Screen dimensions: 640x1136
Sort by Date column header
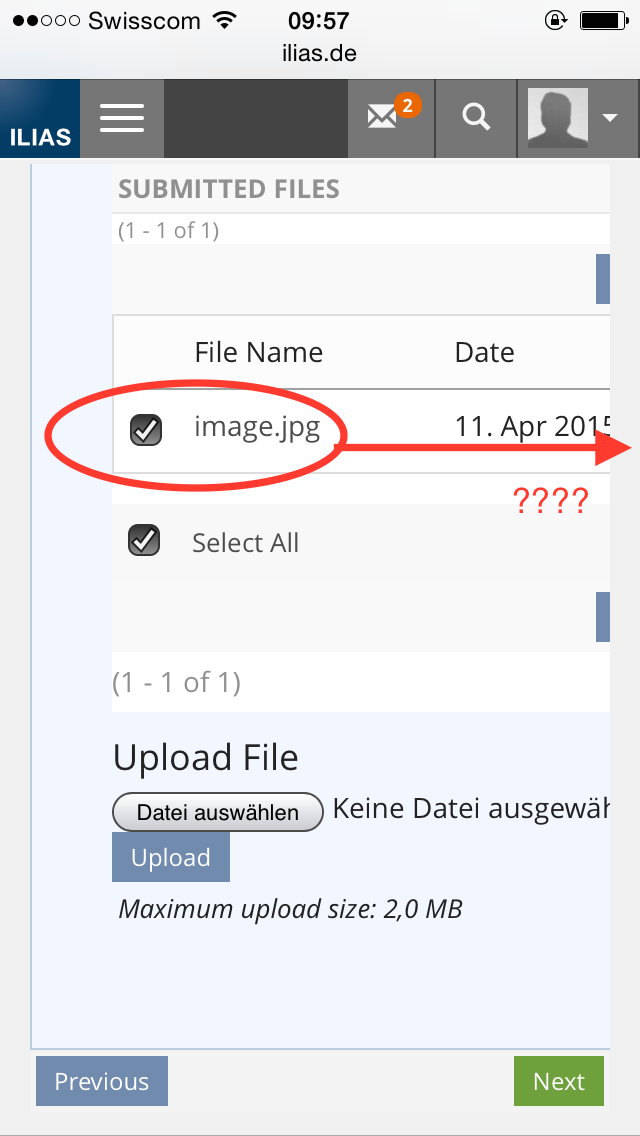pyautogui.click(x=484, y=352)
